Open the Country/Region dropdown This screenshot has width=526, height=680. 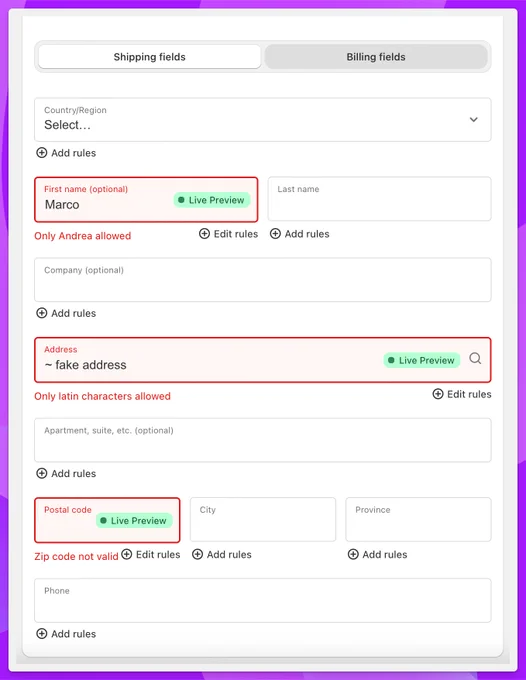pos(263,120)
